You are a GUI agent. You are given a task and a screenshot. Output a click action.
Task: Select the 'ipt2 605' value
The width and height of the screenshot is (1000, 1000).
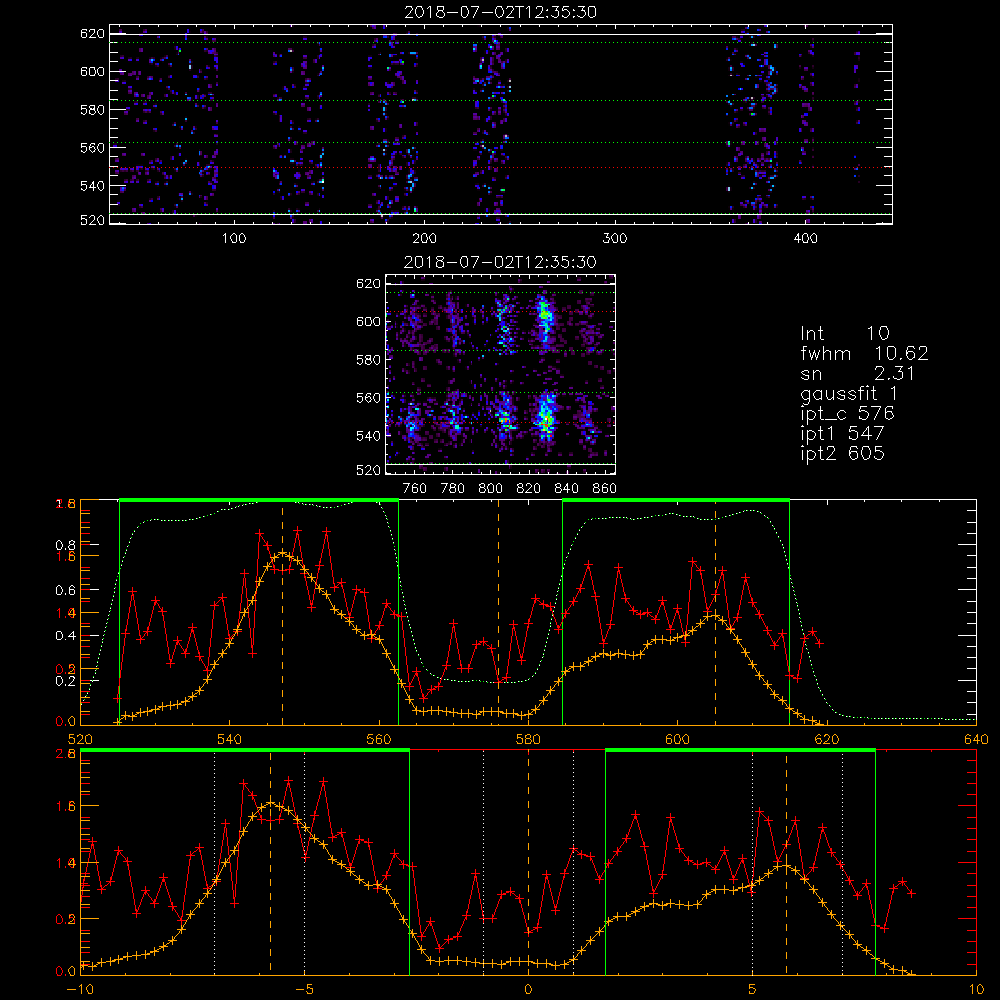[x=842, y=453]
